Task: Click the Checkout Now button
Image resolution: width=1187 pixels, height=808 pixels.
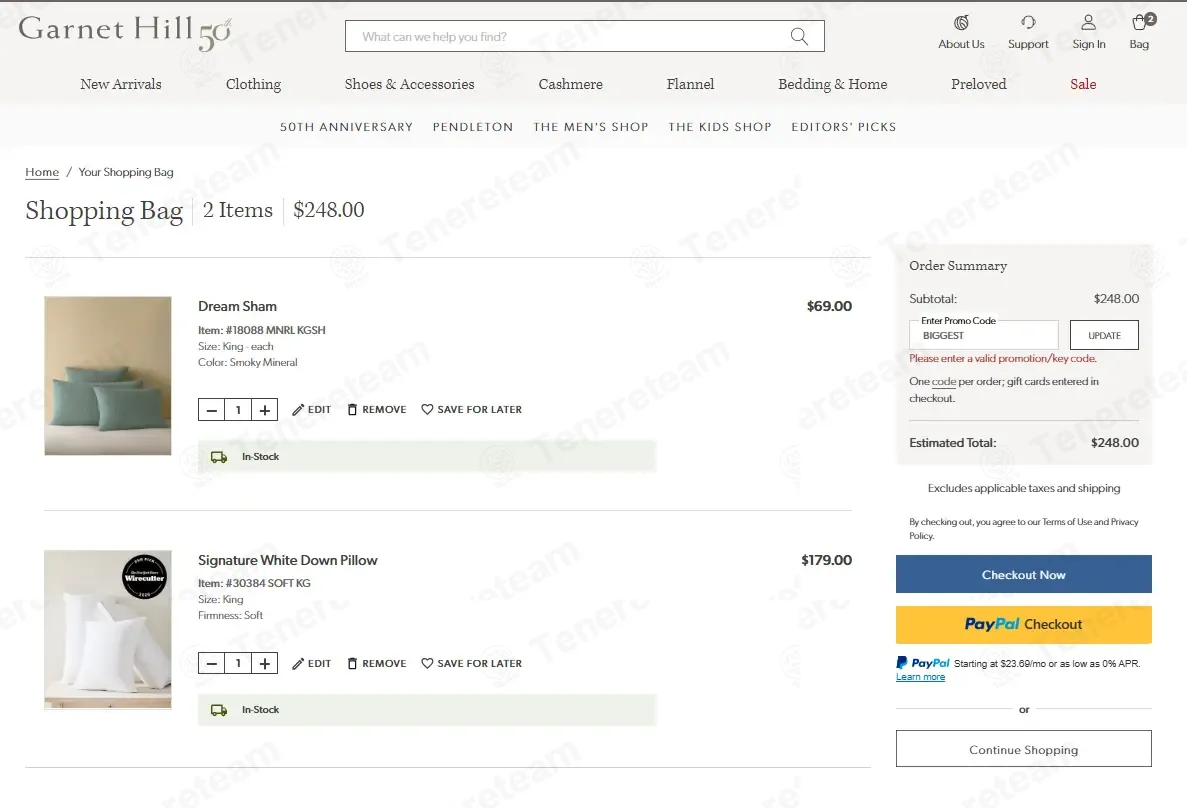Action: click(x=1023, y=575)
